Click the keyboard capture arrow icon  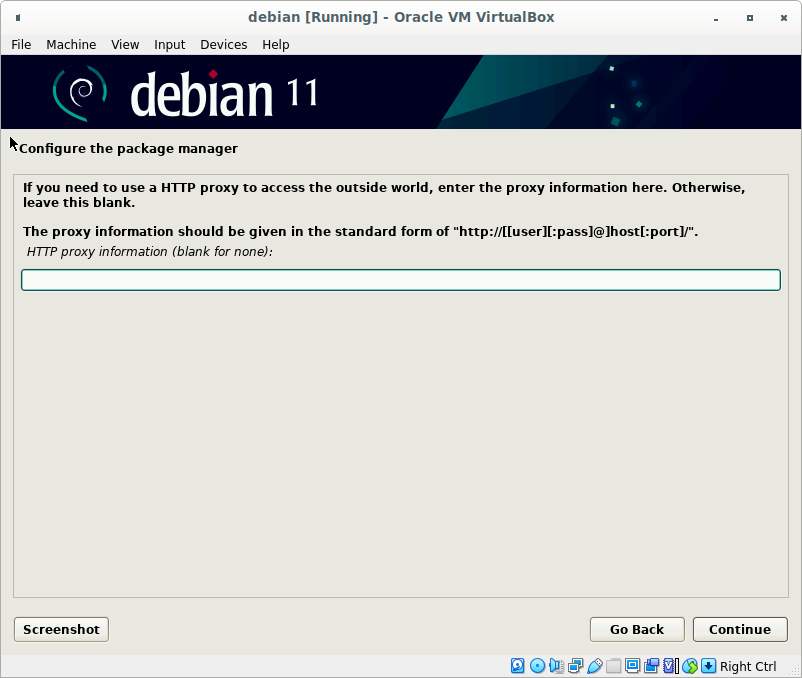[708, 666]
